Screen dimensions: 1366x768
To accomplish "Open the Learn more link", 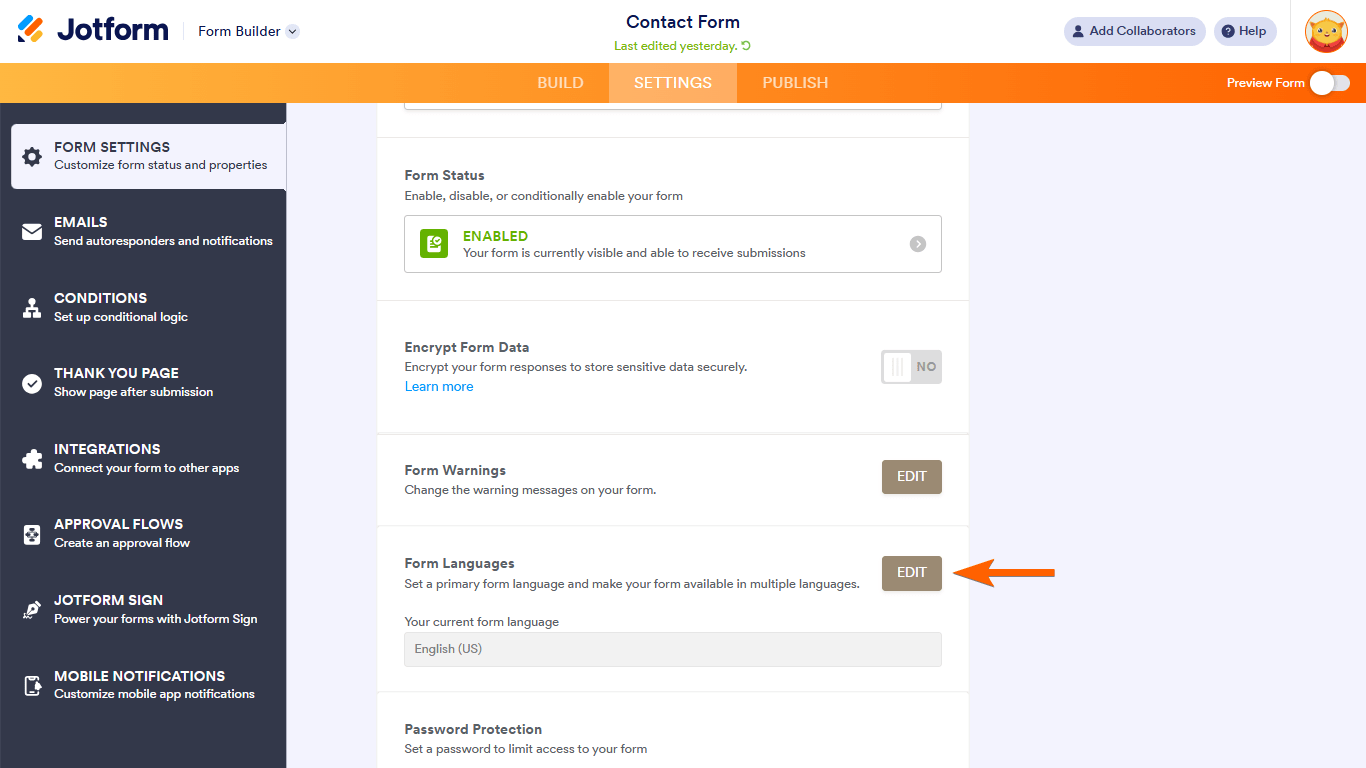I will (x=439, y=387).
